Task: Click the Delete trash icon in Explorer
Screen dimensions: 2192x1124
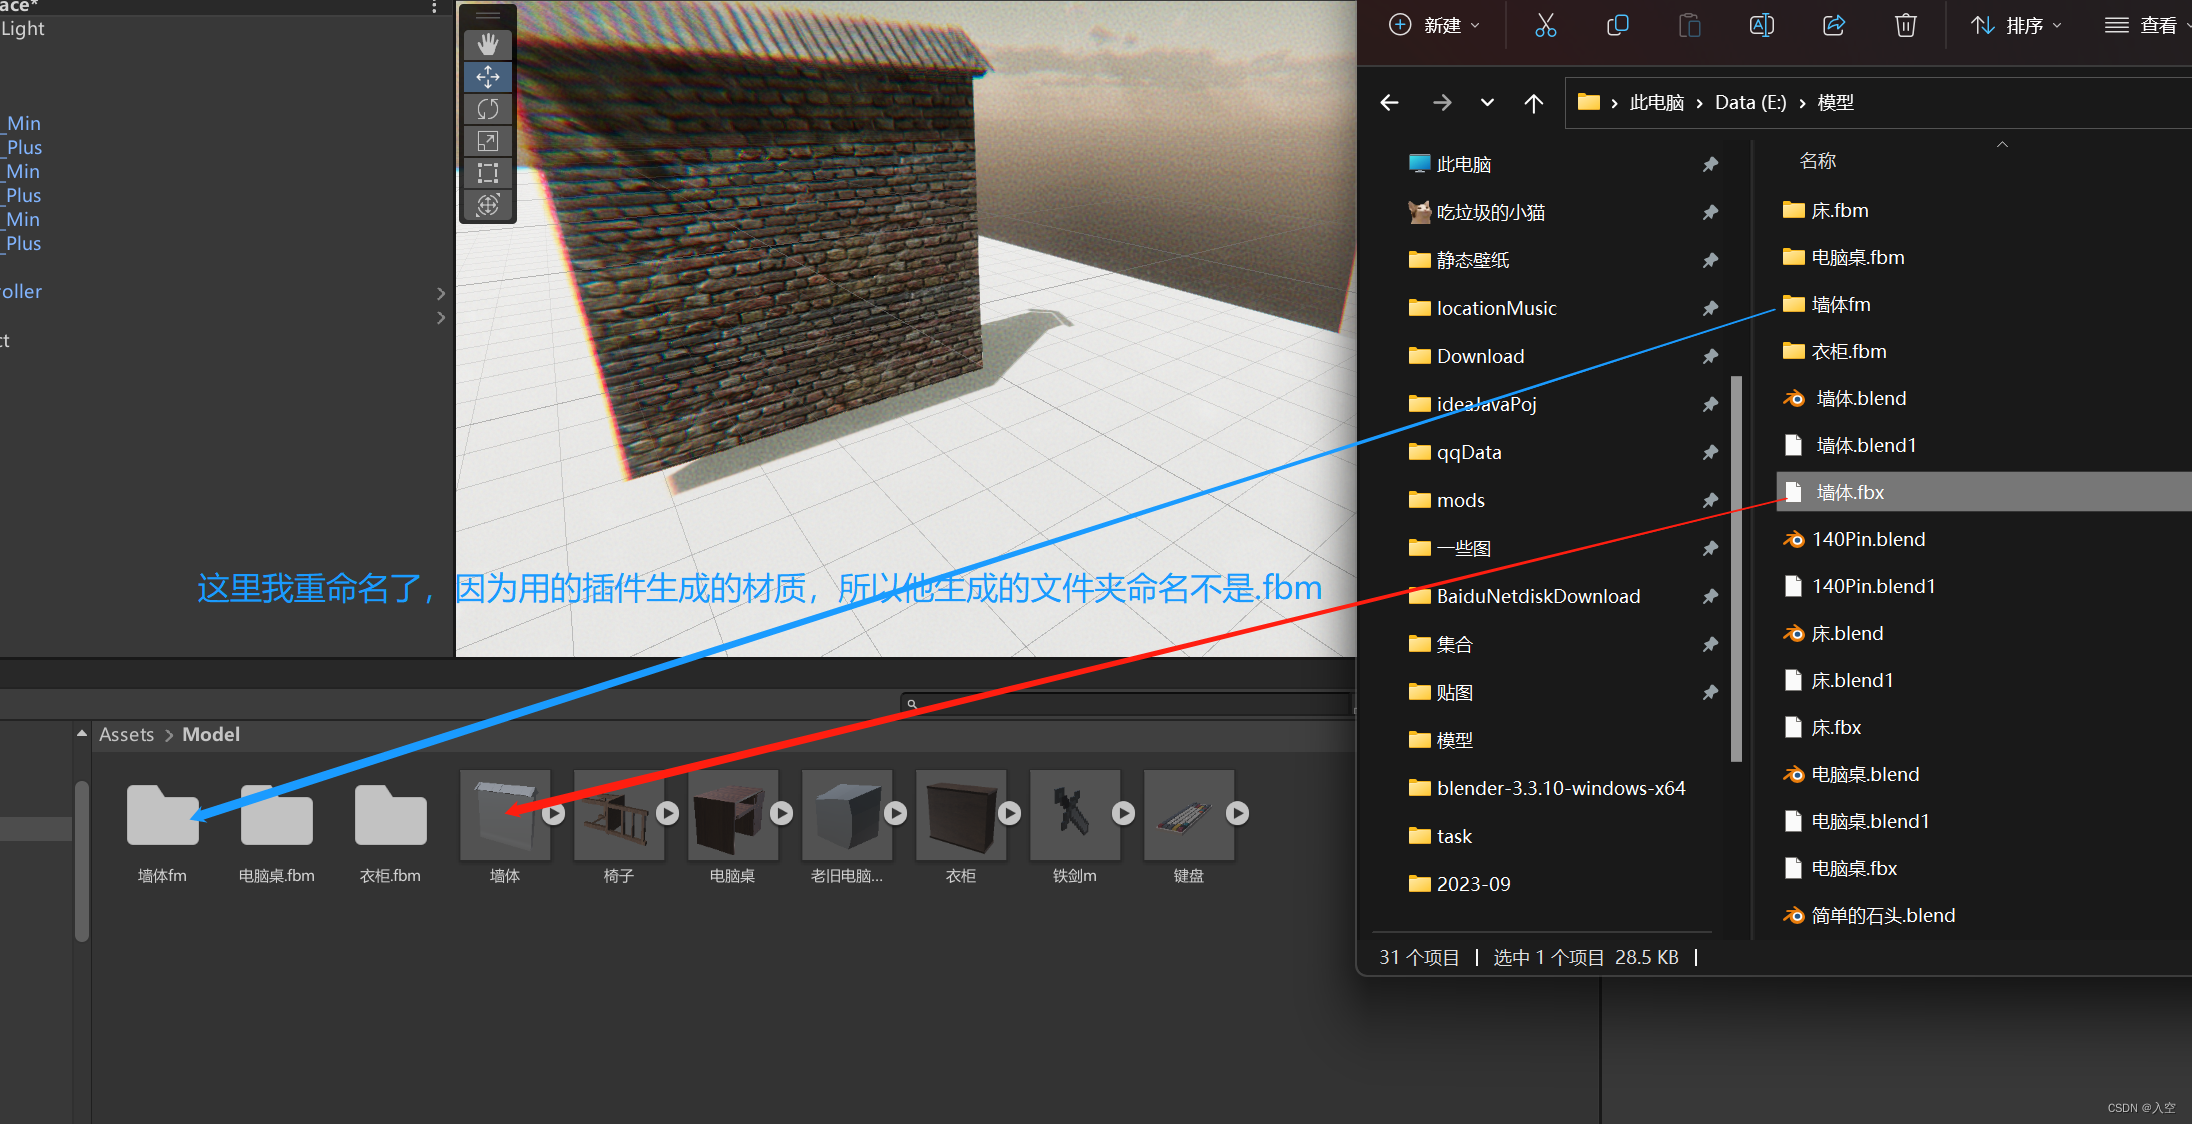Action: point(1905,25)
